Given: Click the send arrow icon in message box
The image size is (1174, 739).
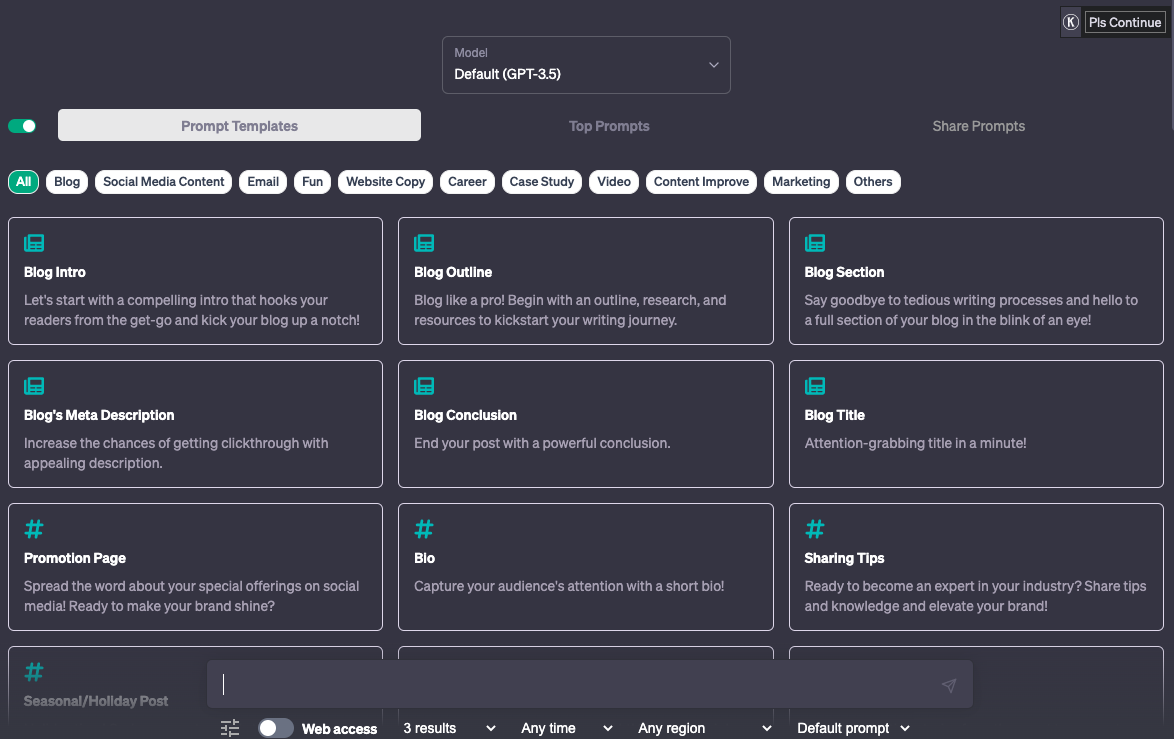Looking at the screenshot, I should click(x=948, y=685).
